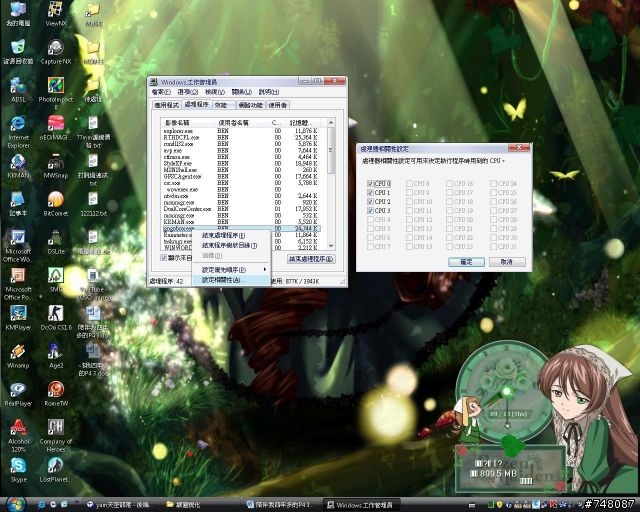Screen dimensions: 640x512
Task: Open the ViewNX desktop shortcut
Action: pyautogui.click(x=56, y=13)
